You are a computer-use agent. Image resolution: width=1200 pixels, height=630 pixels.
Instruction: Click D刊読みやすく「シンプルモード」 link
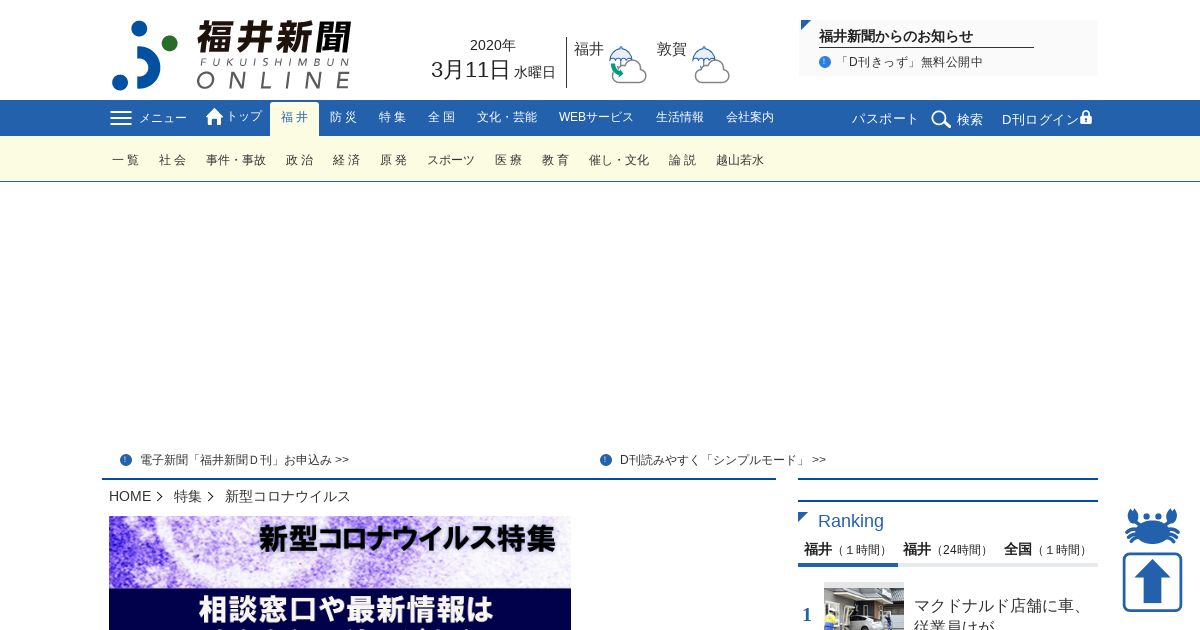(x=723, y=460)
